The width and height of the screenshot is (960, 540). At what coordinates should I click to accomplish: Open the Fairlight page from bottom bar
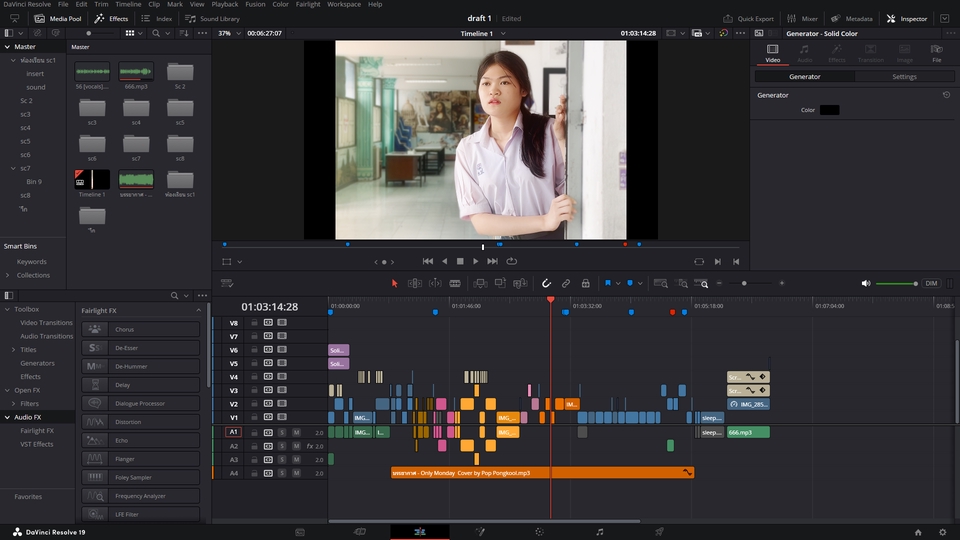click(599, 531)
